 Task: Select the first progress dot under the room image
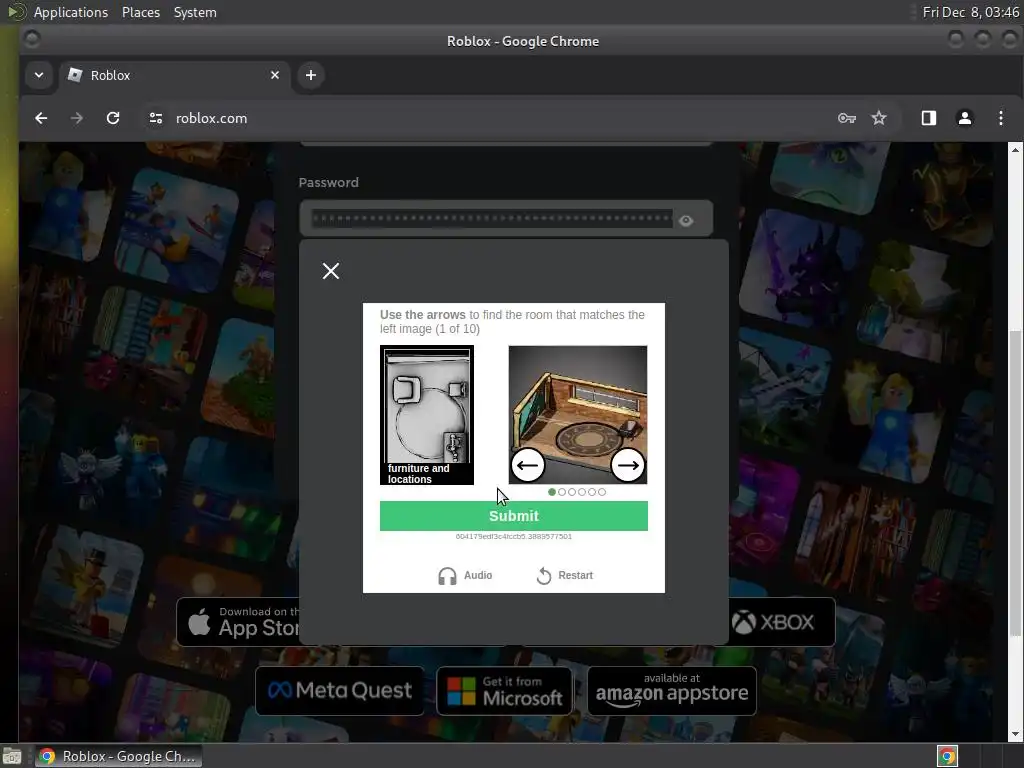[552, 492]
